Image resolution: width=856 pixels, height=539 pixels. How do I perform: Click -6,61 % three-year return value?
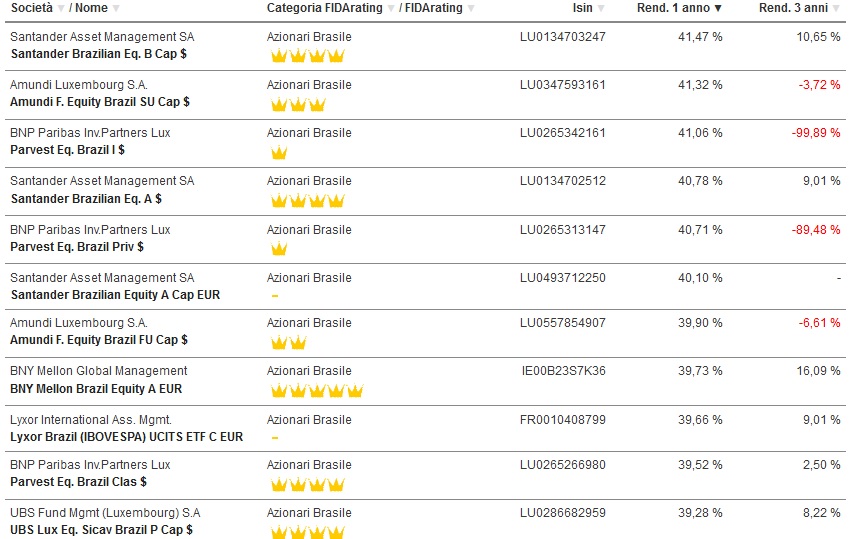click(819, 323)
